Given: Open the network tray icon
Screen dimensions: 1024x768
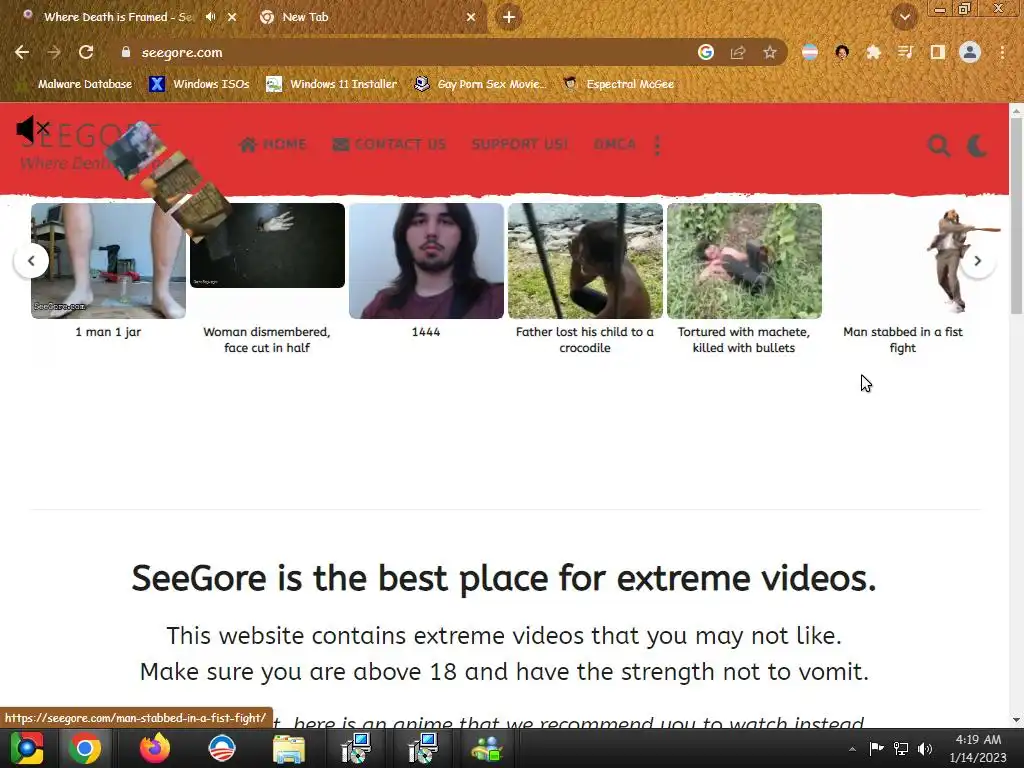Looking at the screenshot, I should [x=901, y=748].
